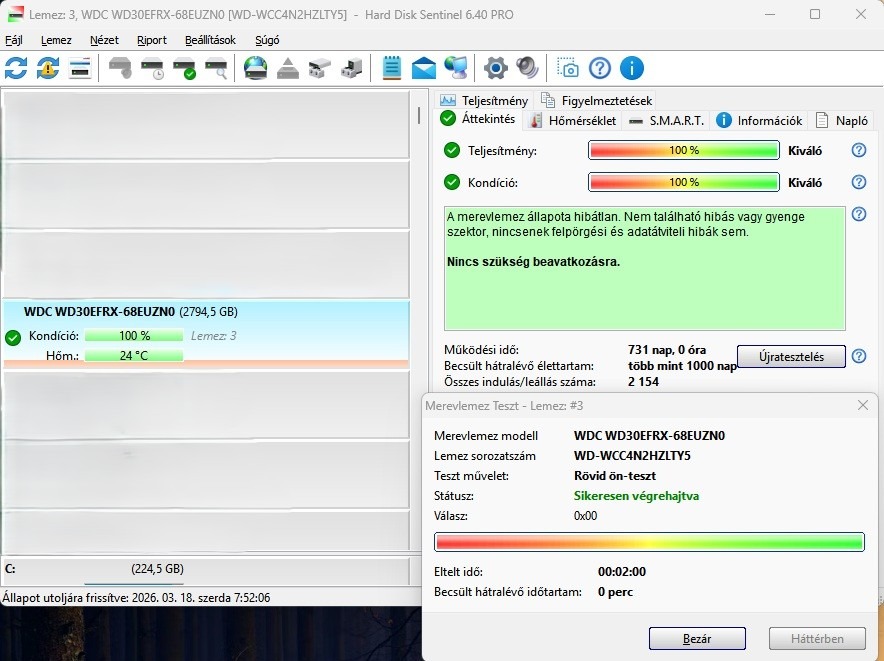Click the disk with clock toolbar icon

click(152, 68)
